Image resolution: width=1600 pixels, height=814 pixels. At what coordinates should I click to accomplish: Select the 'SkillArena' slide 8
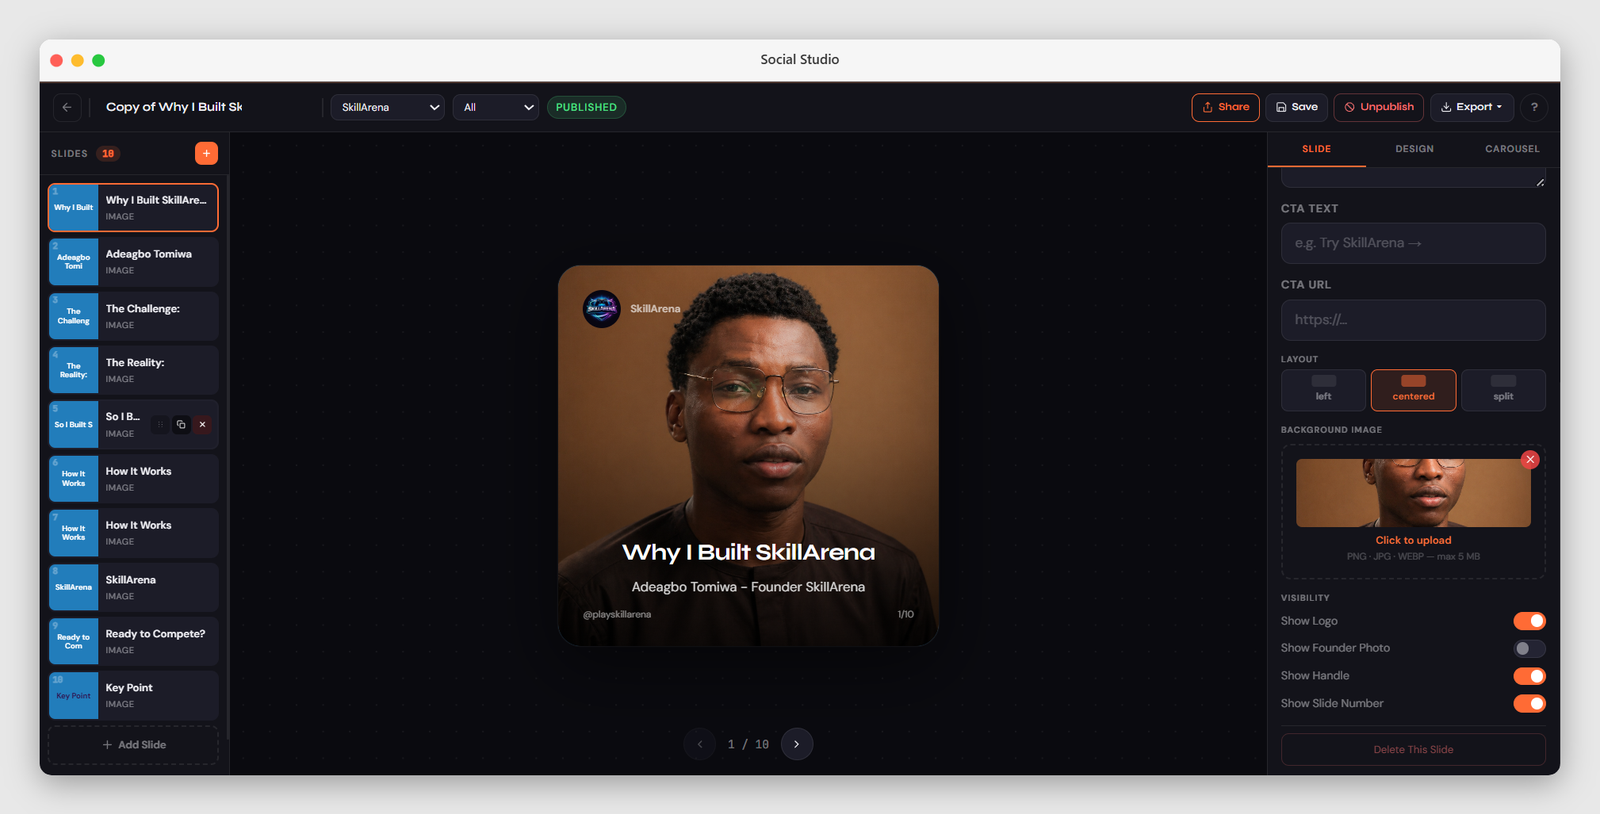[x=134, y=587]
